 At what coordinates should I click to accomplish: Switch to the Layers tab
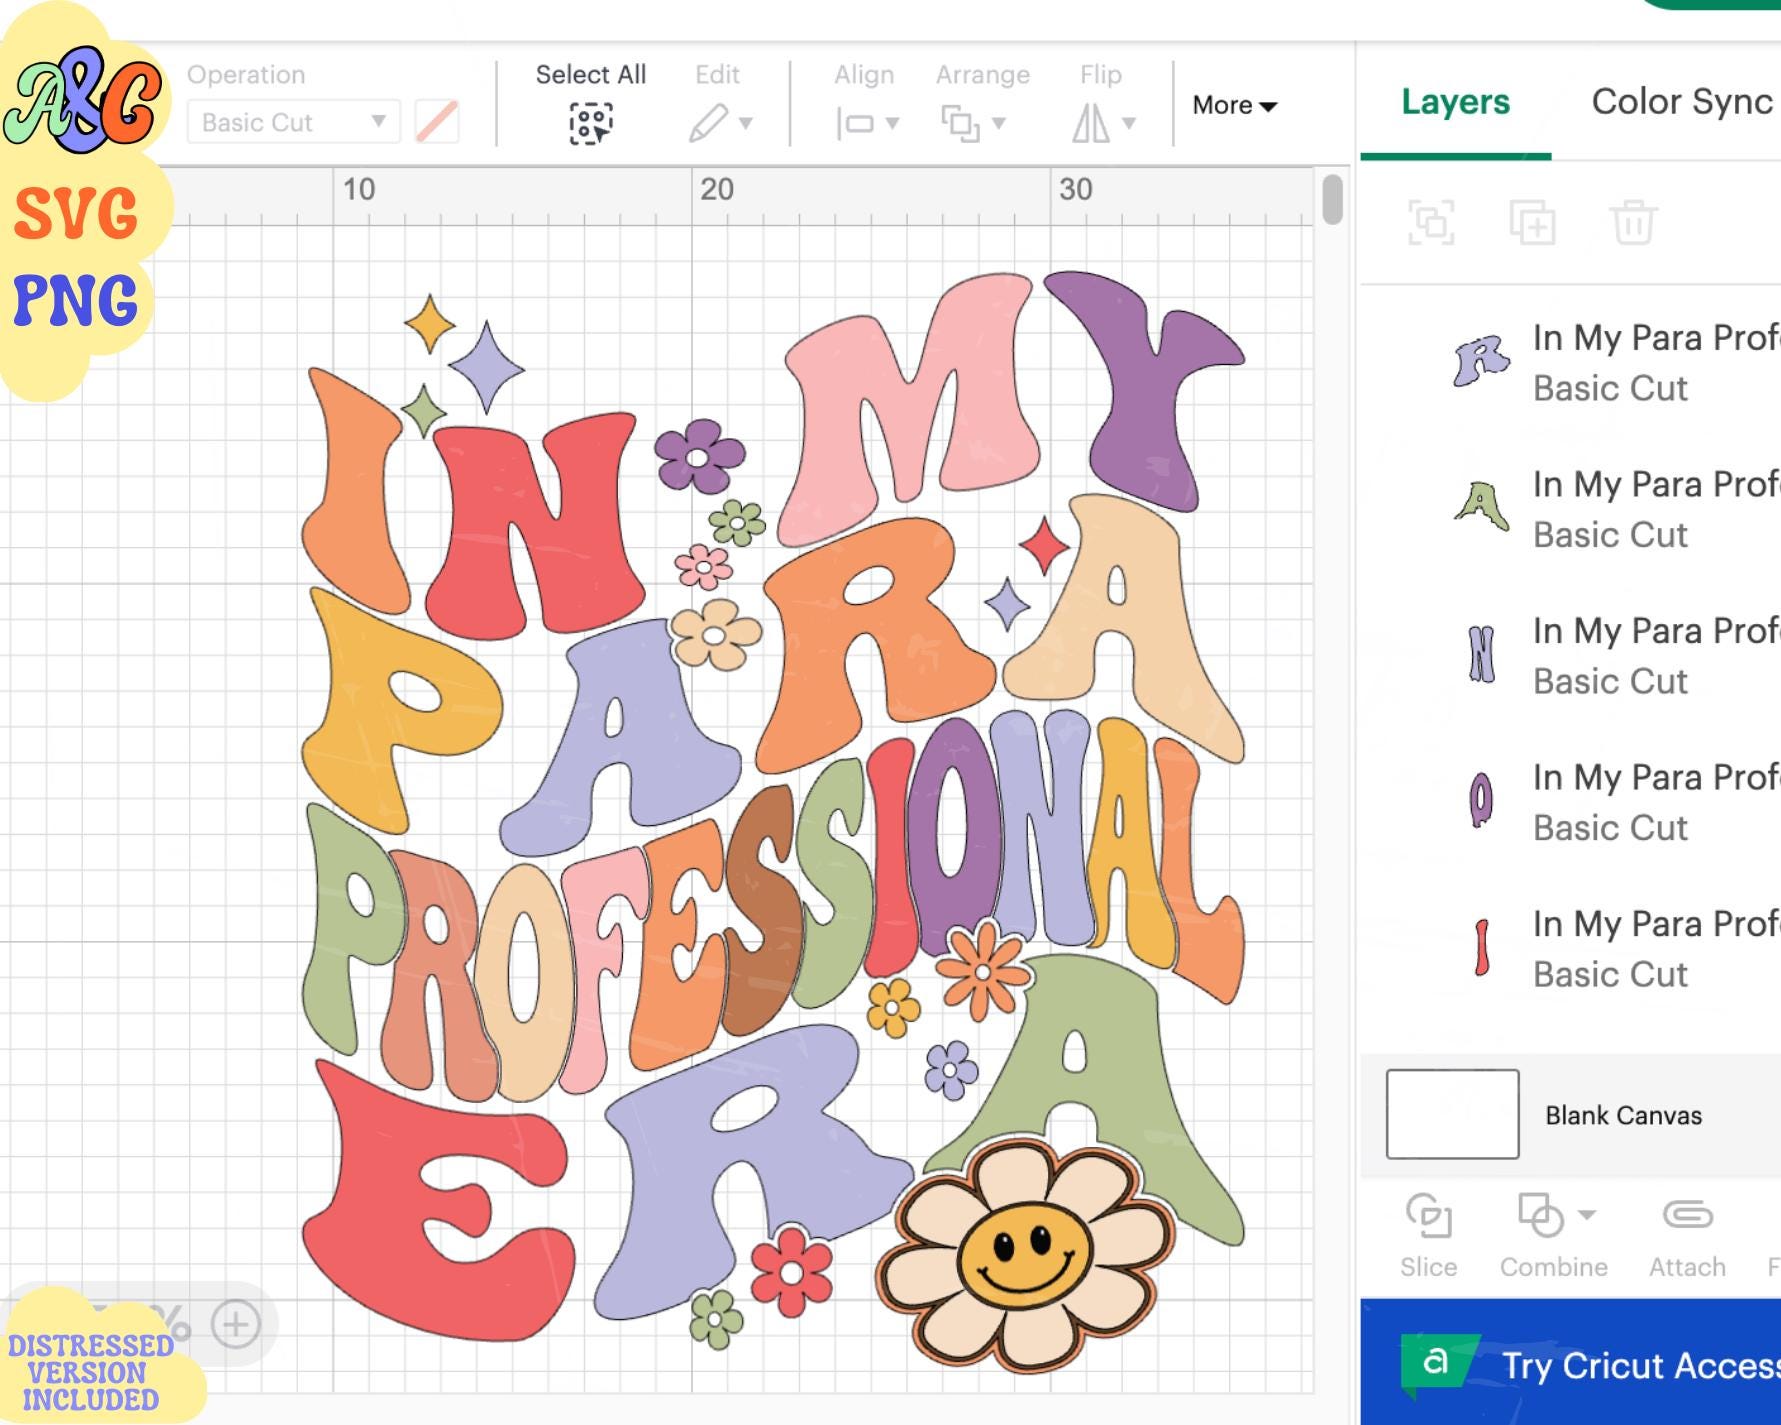click(x=1455, y=102)
